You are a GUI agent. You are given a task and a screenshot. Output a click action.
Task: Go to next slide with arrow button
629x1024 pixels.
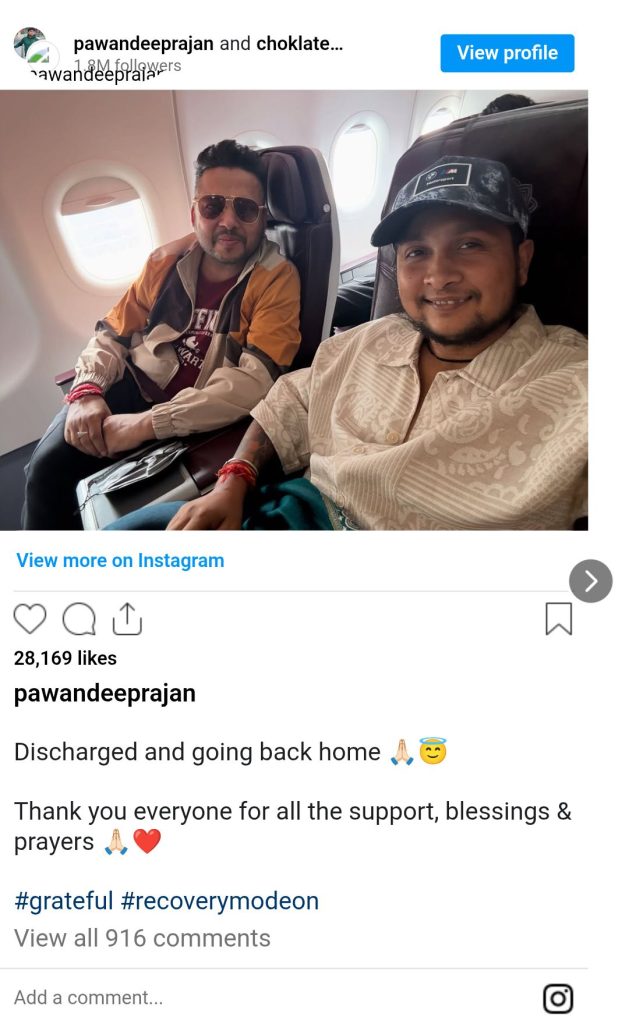(x=590, y=581)
